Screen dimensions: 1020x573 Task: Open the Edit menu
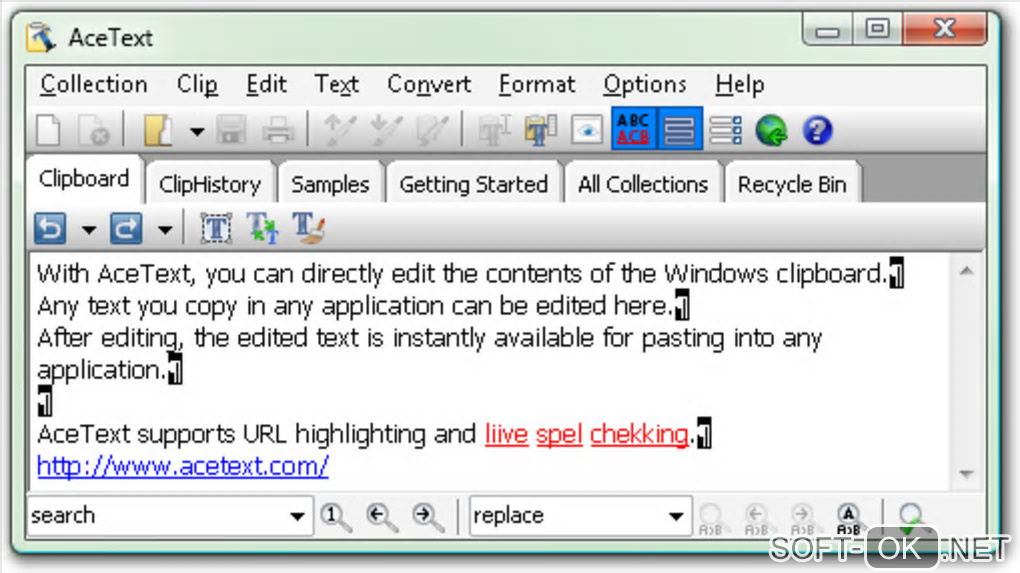pos(266,85)
